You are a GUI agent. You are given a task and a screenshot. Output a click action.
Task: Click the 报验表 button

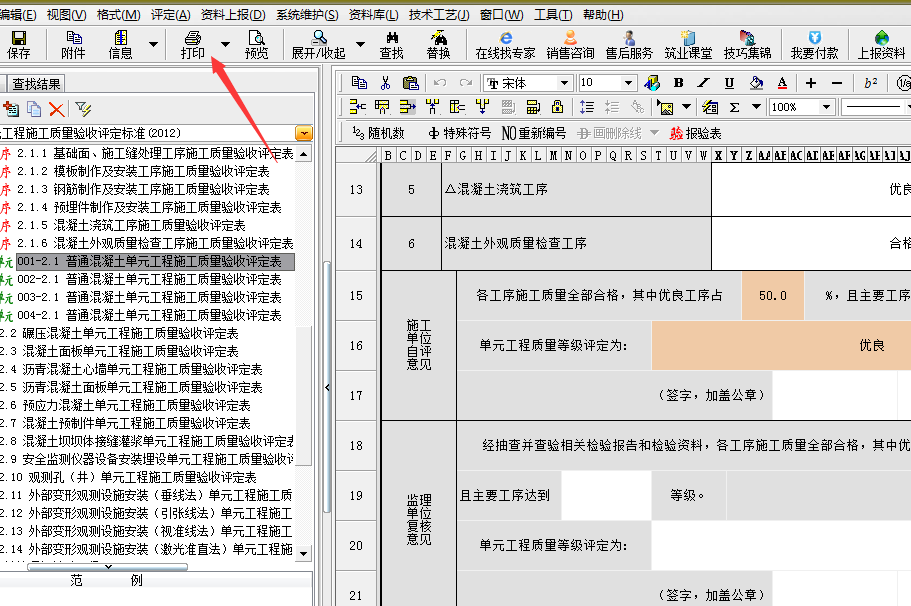tap(695, 133)
